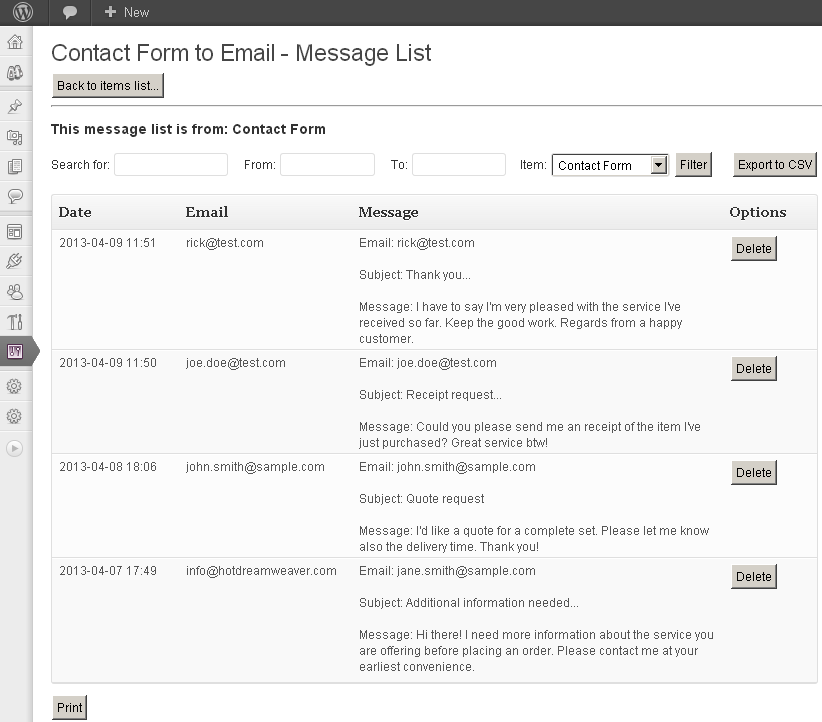Click the WordPress logo in admin bar
This screenshot has height=722, width=822.
pos(22,12)
